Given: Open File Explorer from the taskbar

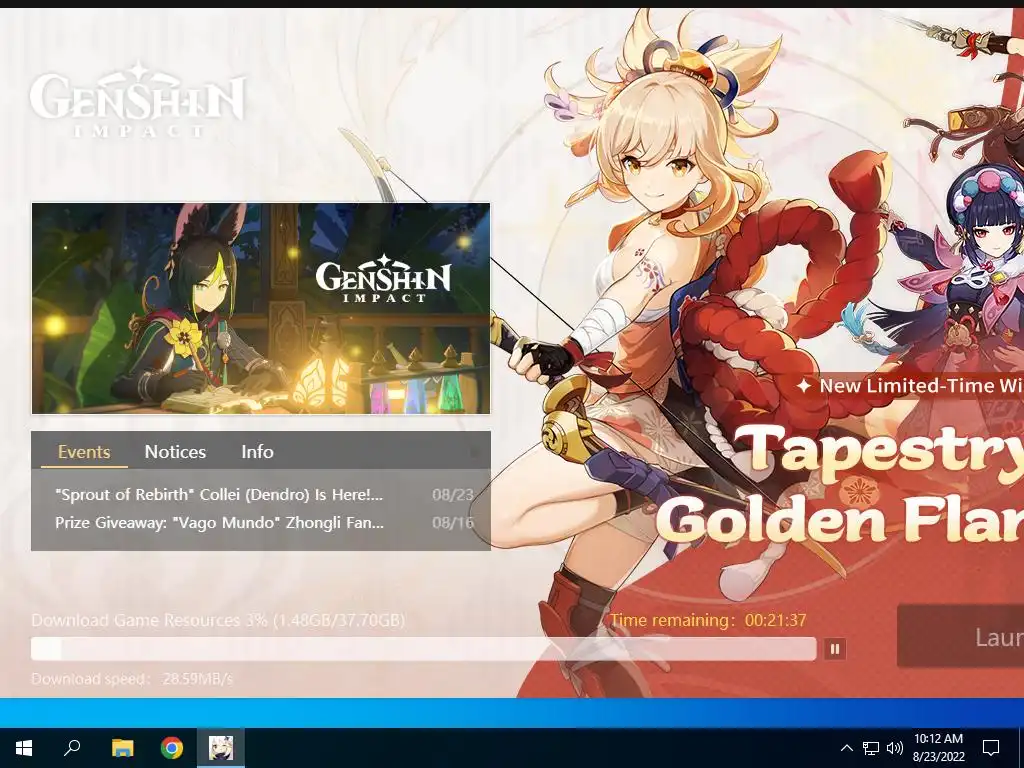Looking at the screenshot, I should tap(122, 748).
